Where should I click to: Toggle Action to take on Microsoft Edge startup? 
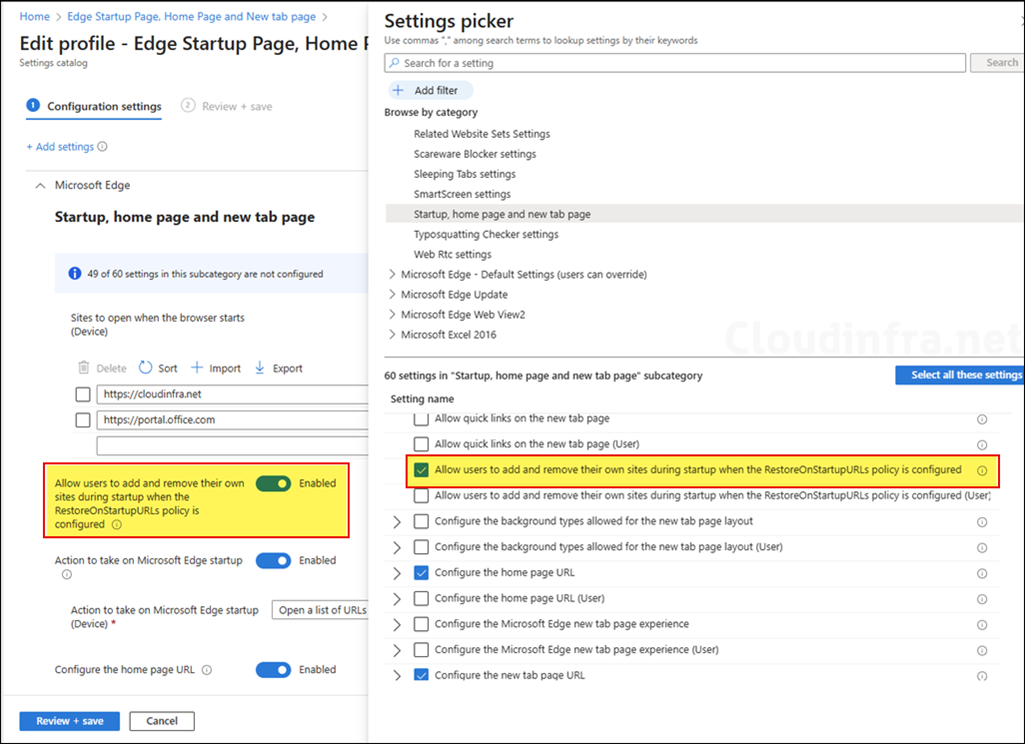click(273, 561)
